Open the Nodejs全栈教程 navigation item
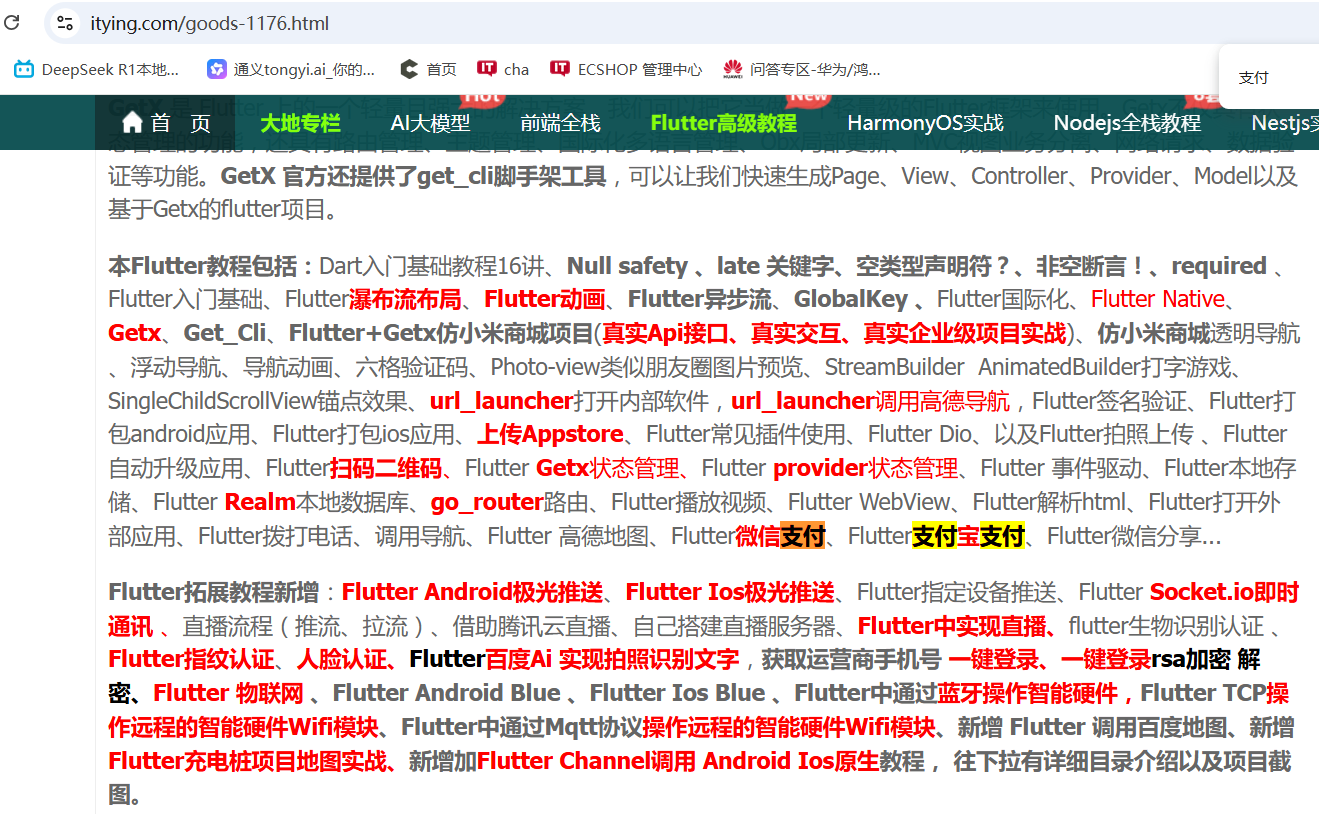 click(x=1127, y=123)
